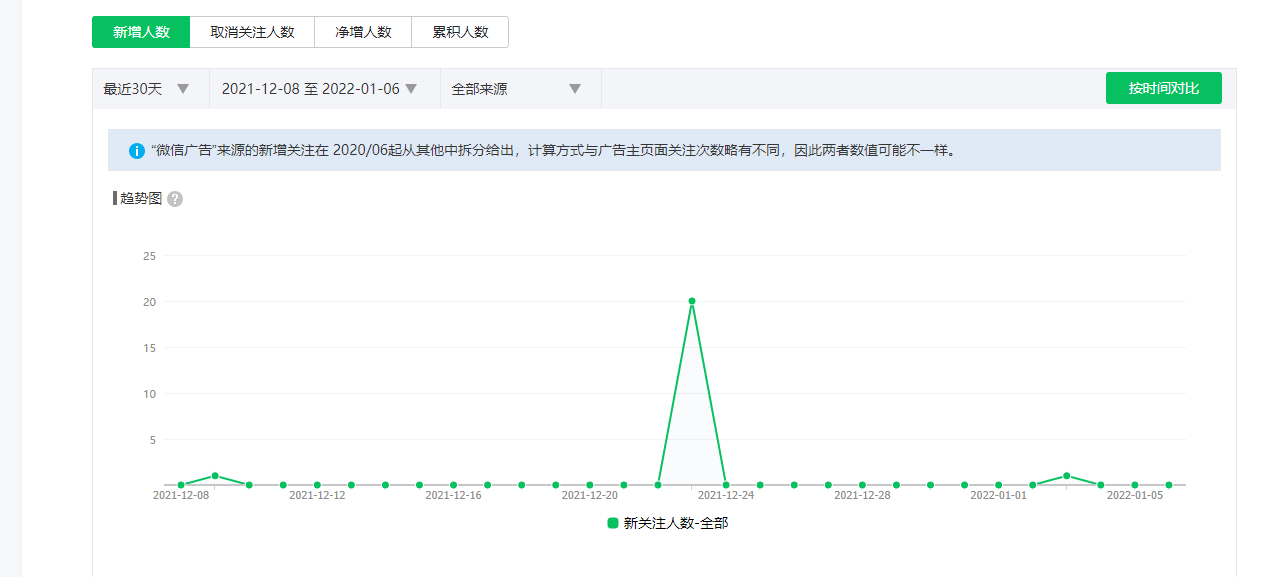Click the data point above 2021-12-16
Image resolution: width=1283 pixels, height=577 pixels.
[453, 485]
